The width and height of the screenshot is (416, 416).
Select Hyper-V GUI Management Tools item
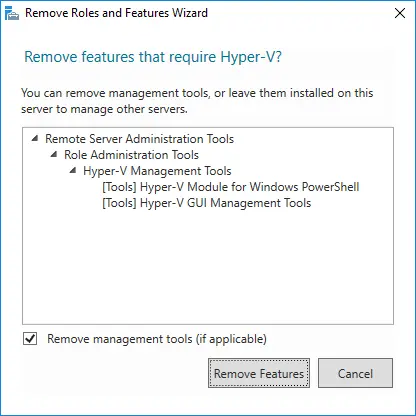tap(207, 203)
